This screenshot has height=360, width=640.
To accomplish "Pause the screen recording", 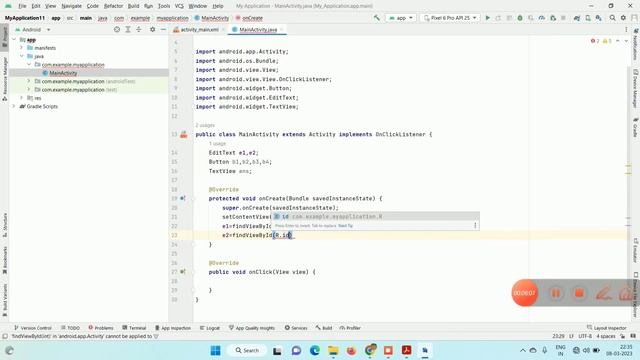I will (556, 293).
